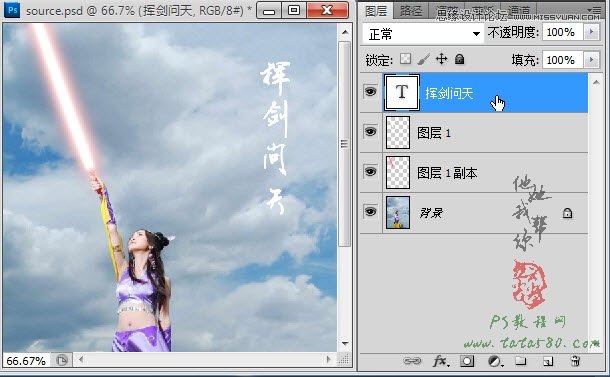The width and height of the screenshot is (610, 377).
Task: Click the link layers icon
Action: pos(412,361)
